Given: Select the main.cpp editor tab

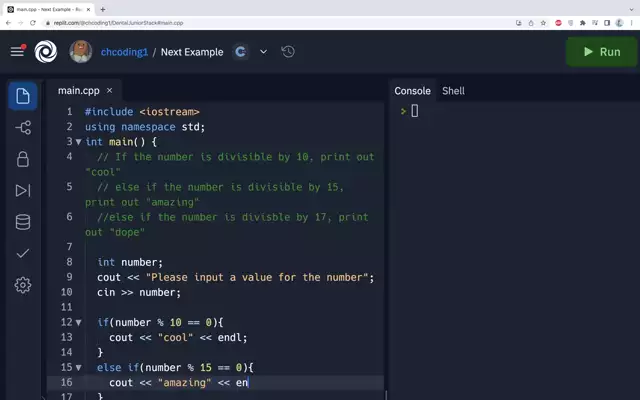Looking at the screenshot, I should click(78, 91).
